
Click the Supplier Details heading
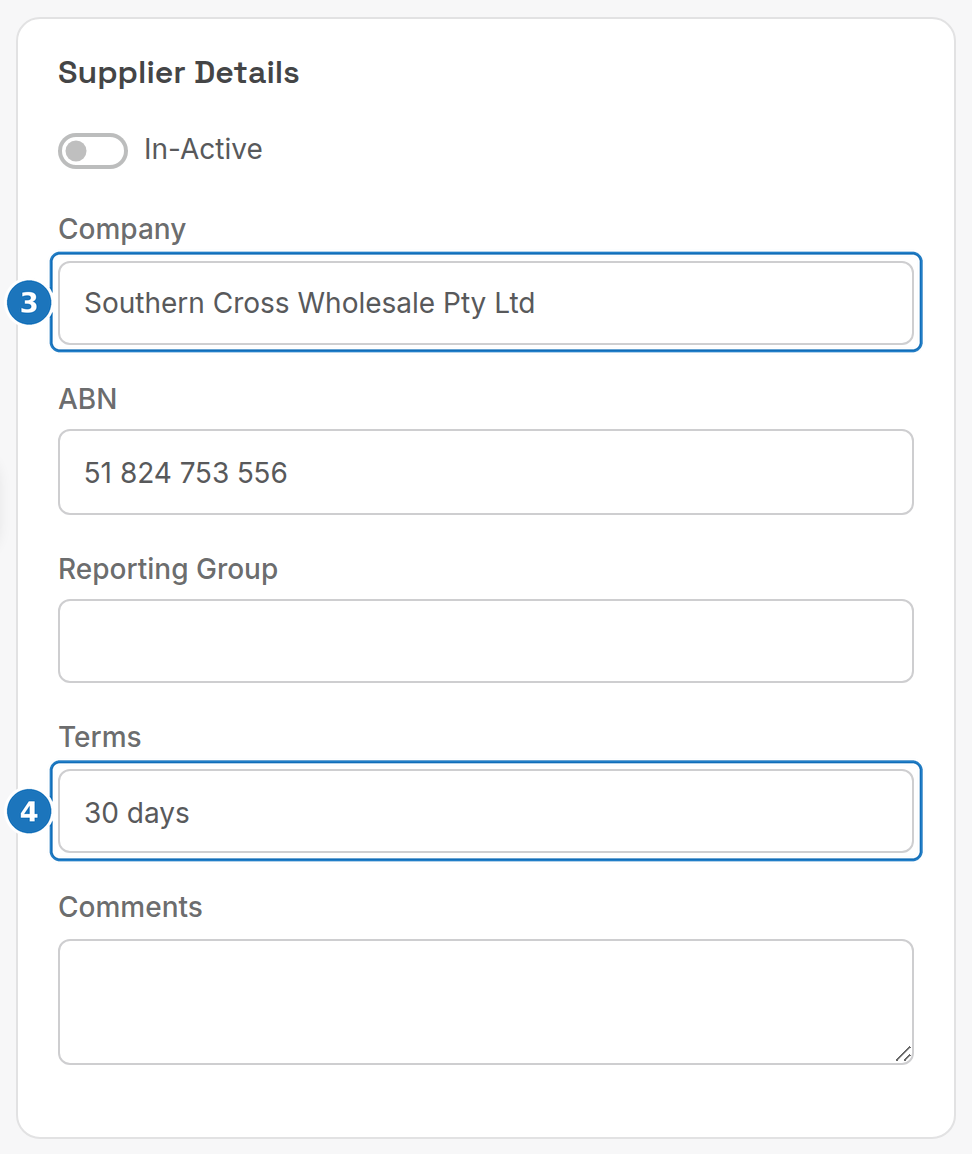coord(179,73)
